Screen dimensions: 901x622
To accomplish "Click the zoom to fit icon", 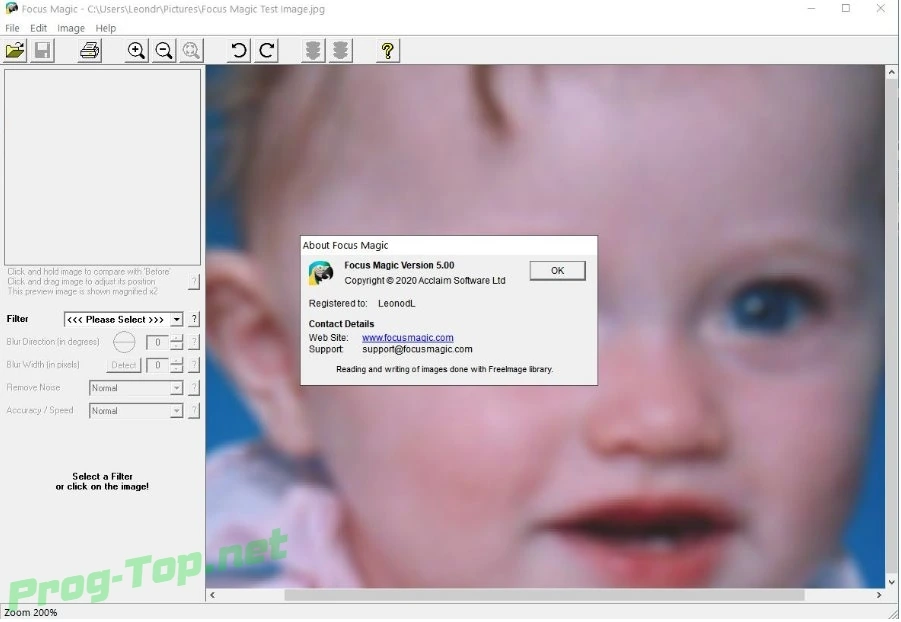I will tap(191, 51).
